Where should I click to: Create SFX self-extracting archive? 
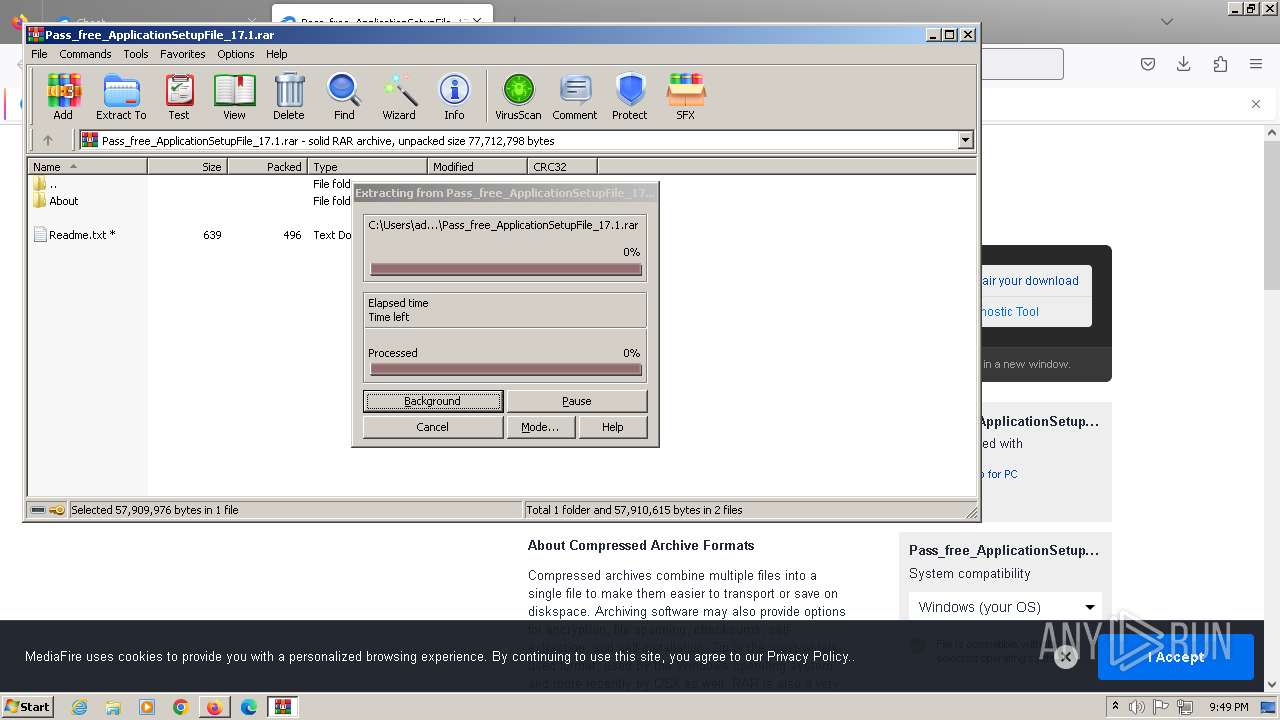click(685, 97)
